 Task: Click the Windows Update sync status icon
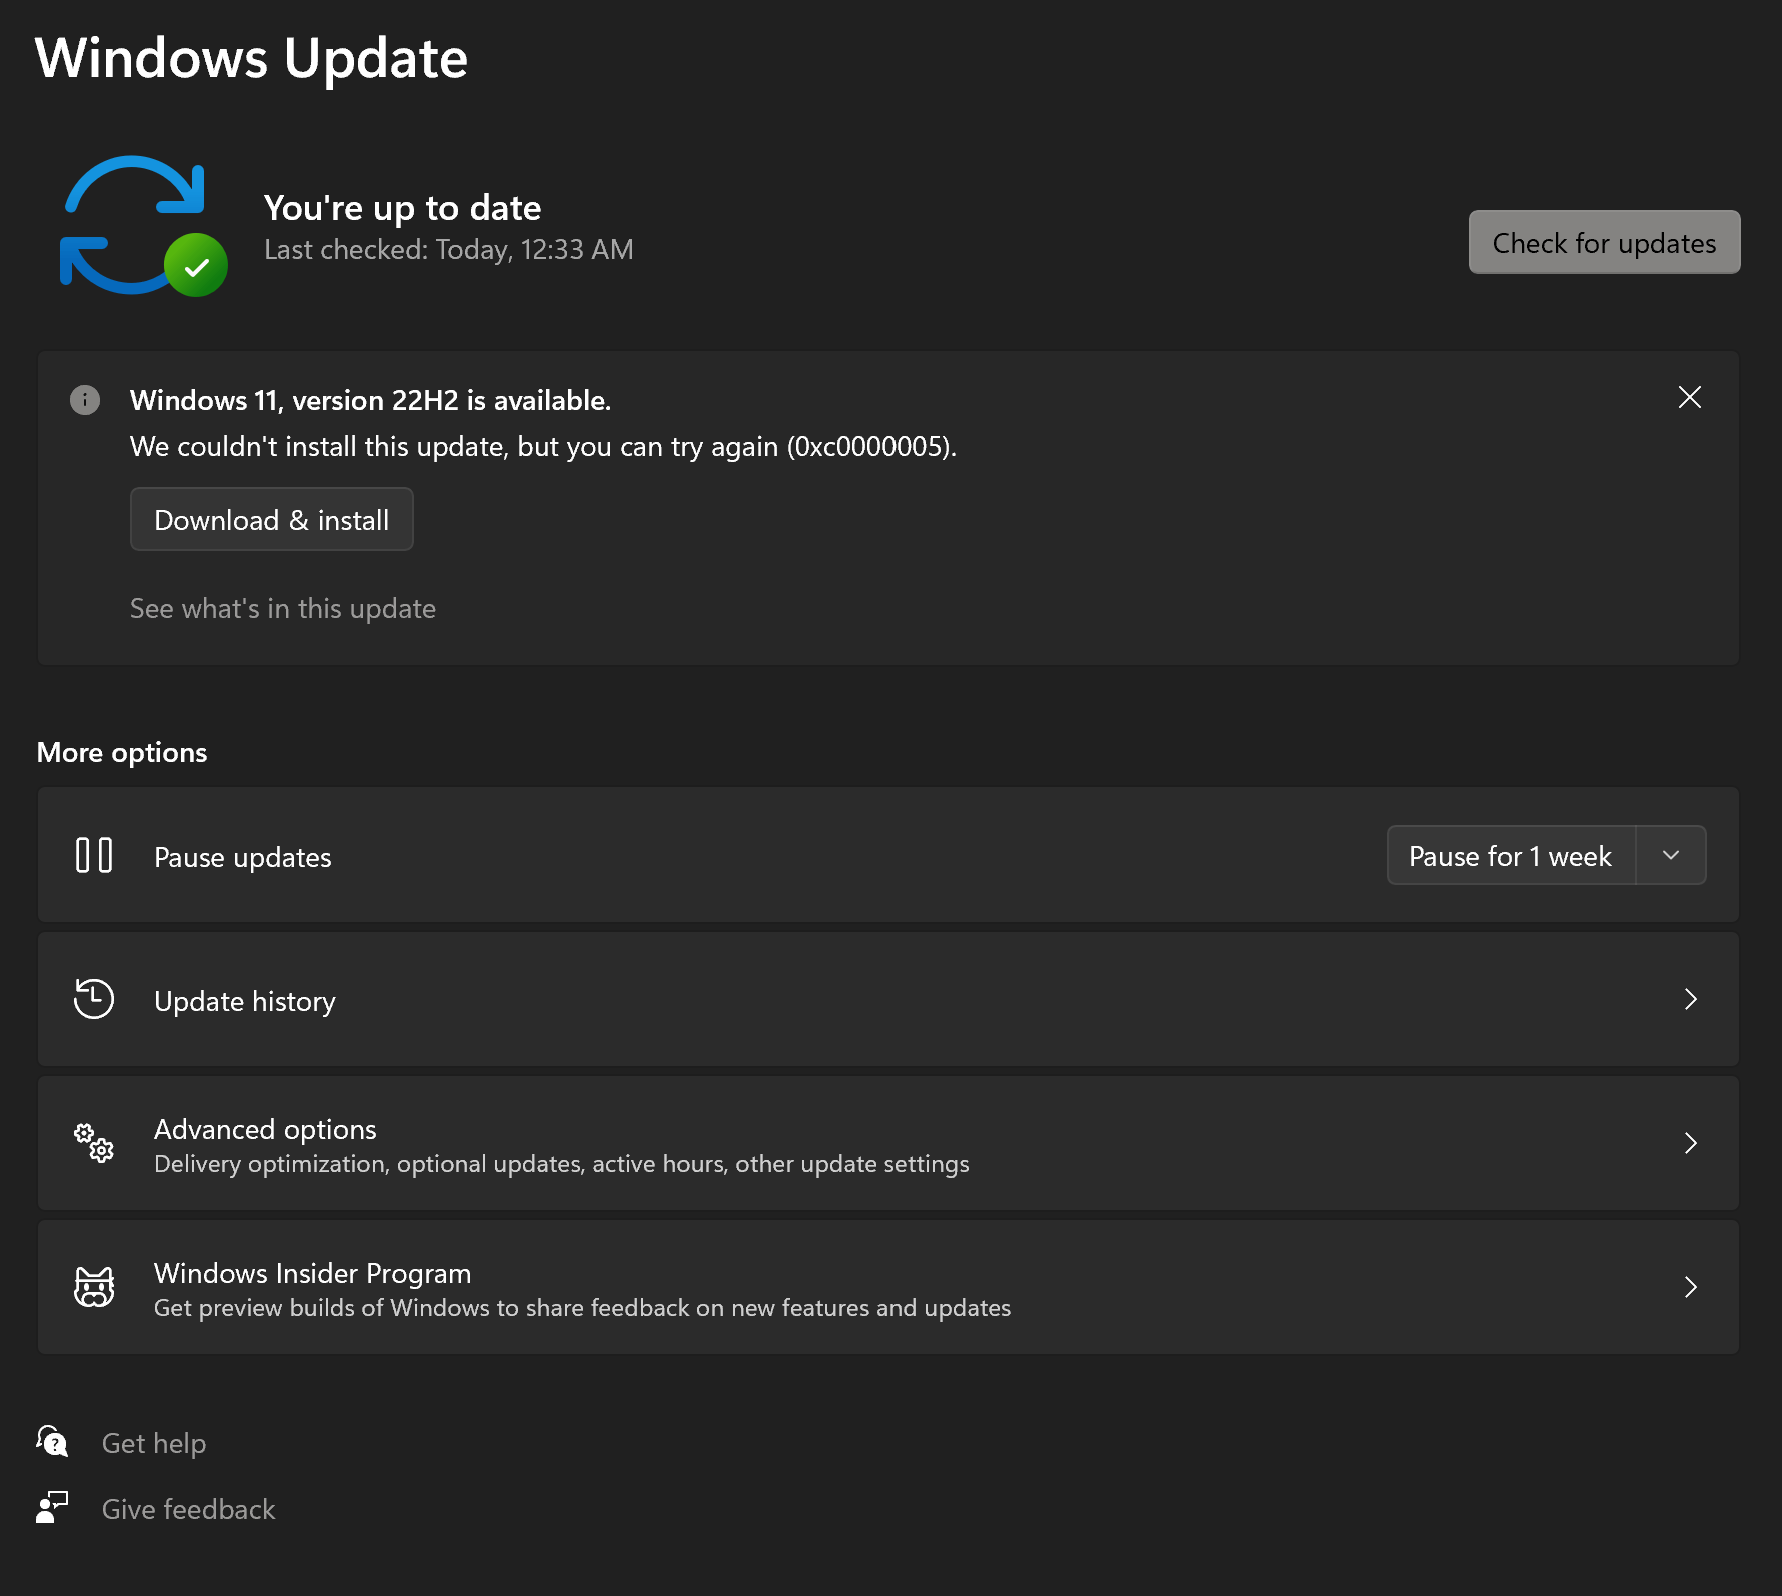click(x=143, y=226)
